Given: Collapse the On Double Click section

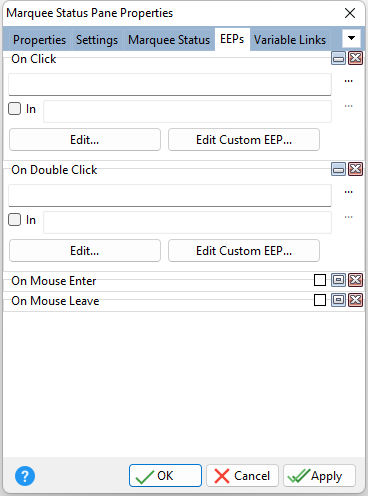Looking at the screenshot, I should pos(338,169).
